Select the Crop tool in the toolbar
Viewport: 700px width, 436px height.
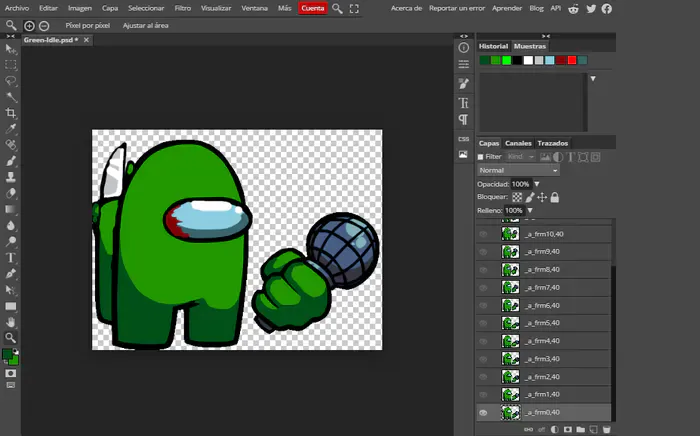(11, 113)
